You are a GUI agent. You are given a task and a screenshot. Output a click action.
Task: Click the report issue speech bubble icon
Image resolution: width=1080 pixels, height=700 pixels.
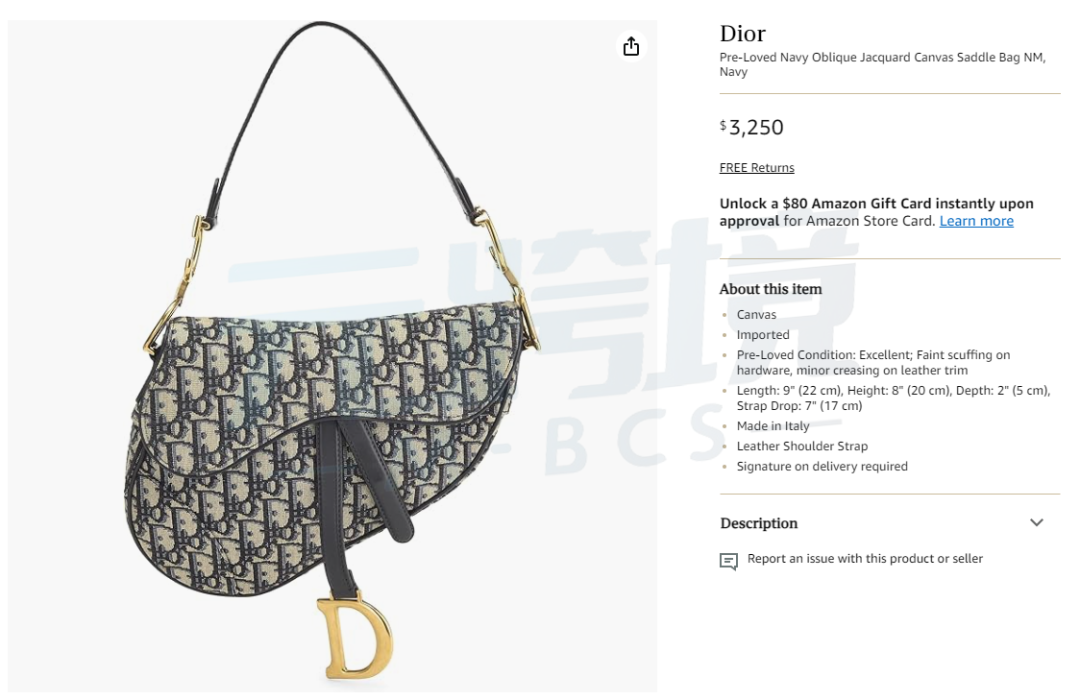[x=728, y=561]
